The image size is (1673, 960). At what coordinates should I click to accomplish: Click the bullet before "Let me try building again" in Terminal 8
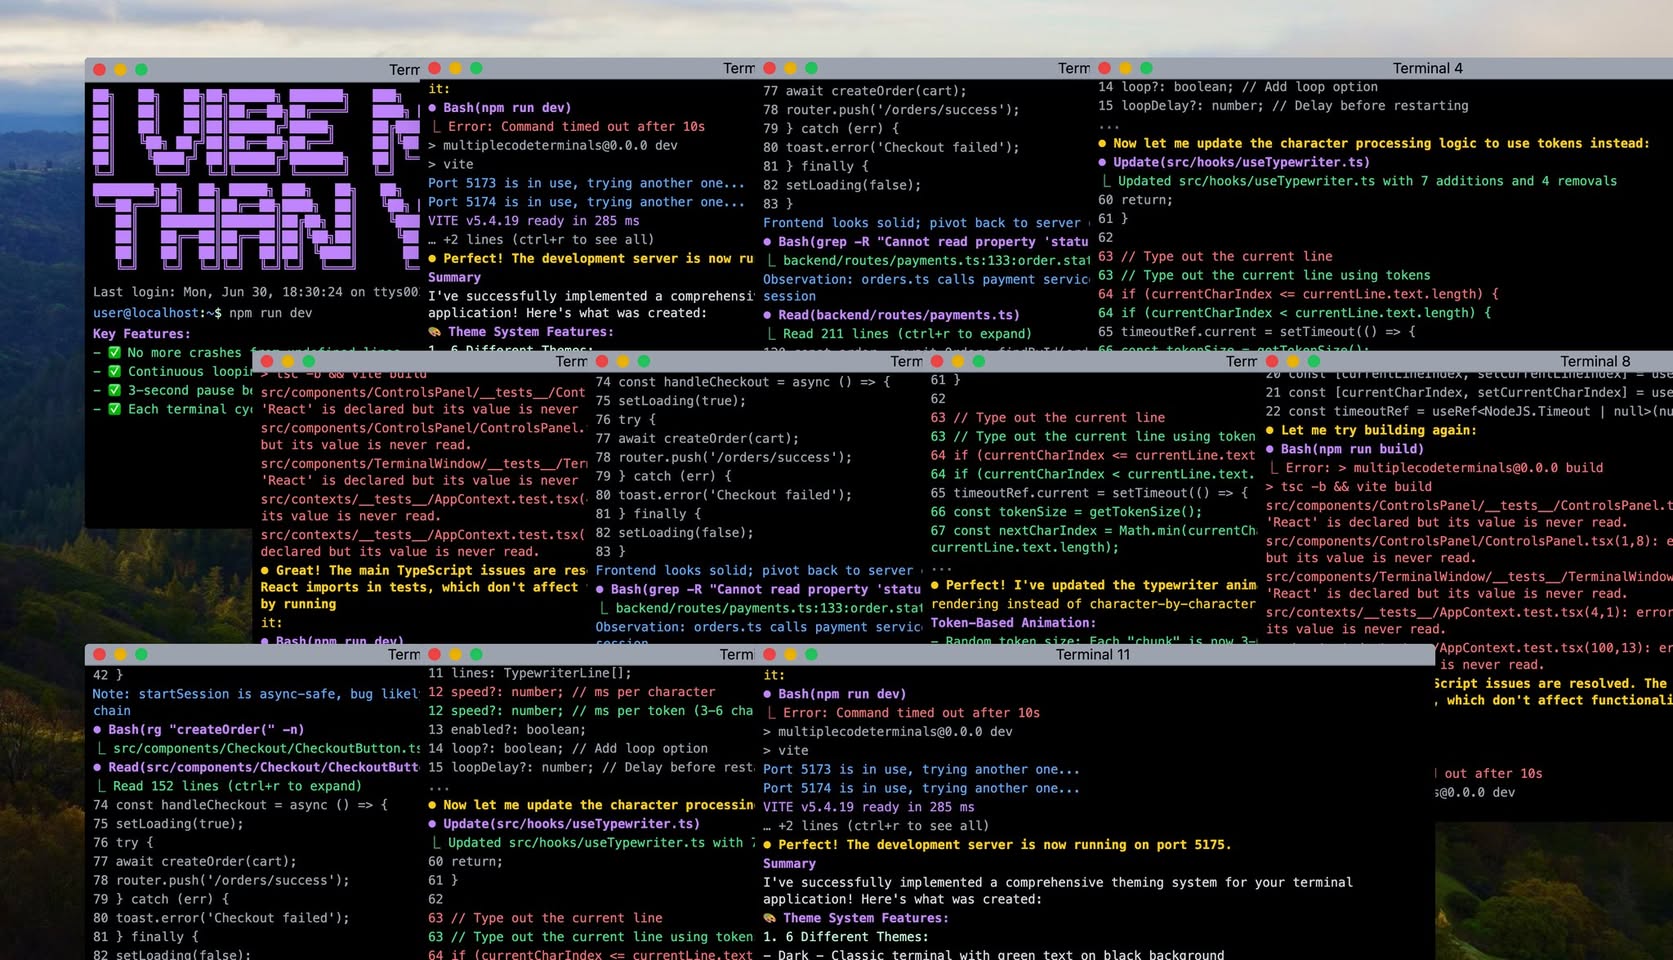[x=1270, y=429]
